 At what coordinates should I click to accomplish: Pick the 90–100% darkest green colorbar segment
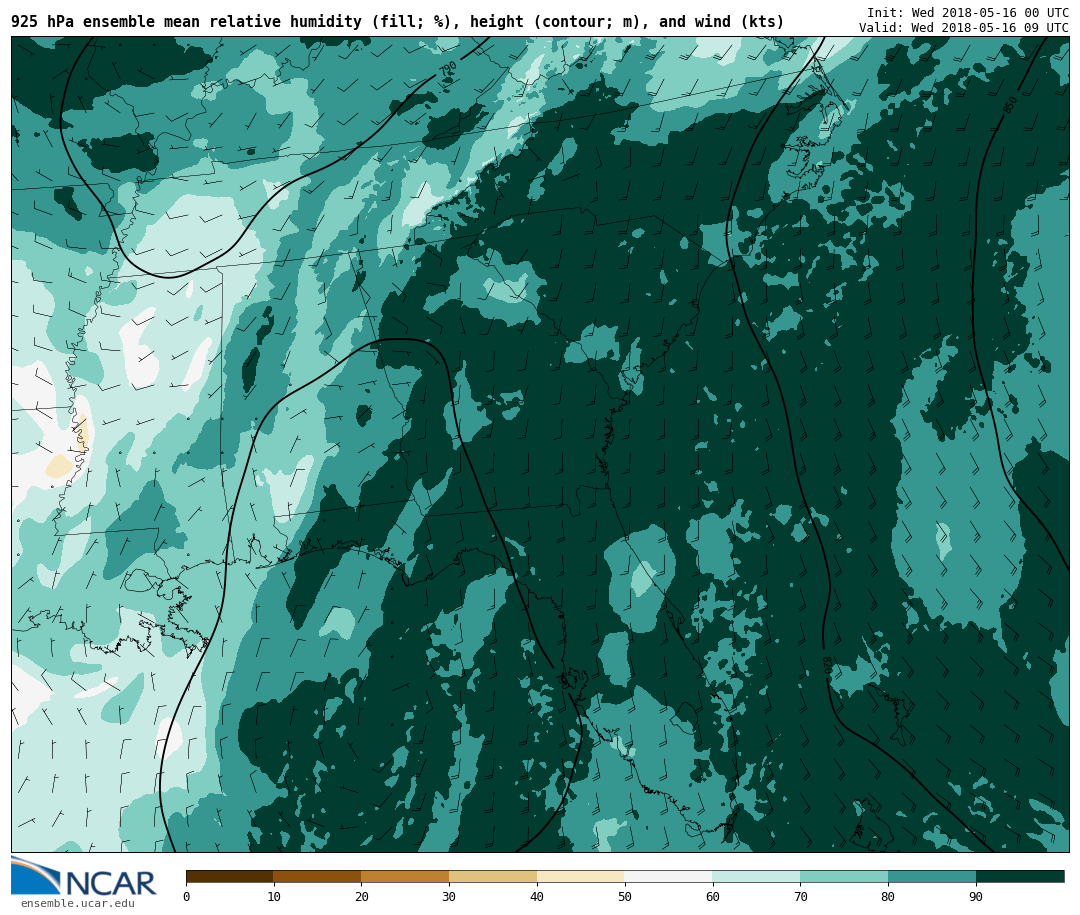coord(1020,877)
